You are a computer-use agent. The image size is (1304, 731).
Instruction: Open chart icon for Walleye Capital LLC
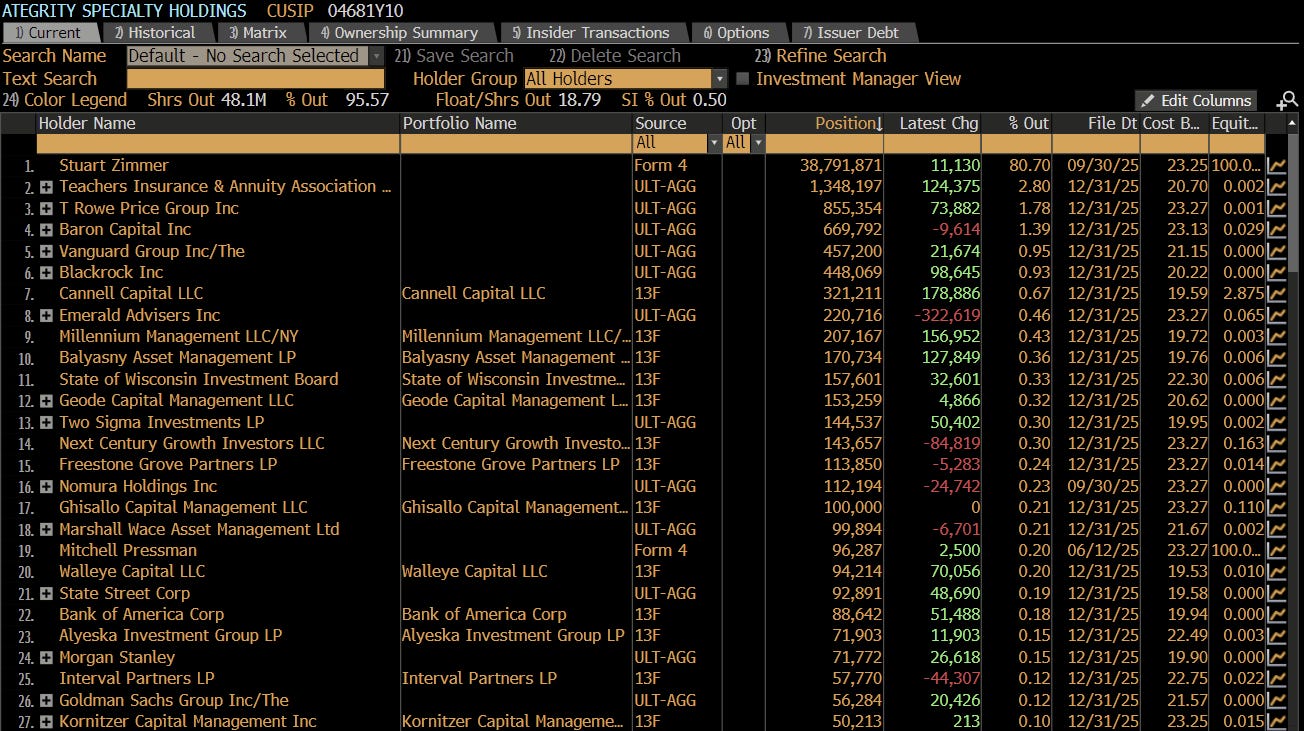point(1277,572)
